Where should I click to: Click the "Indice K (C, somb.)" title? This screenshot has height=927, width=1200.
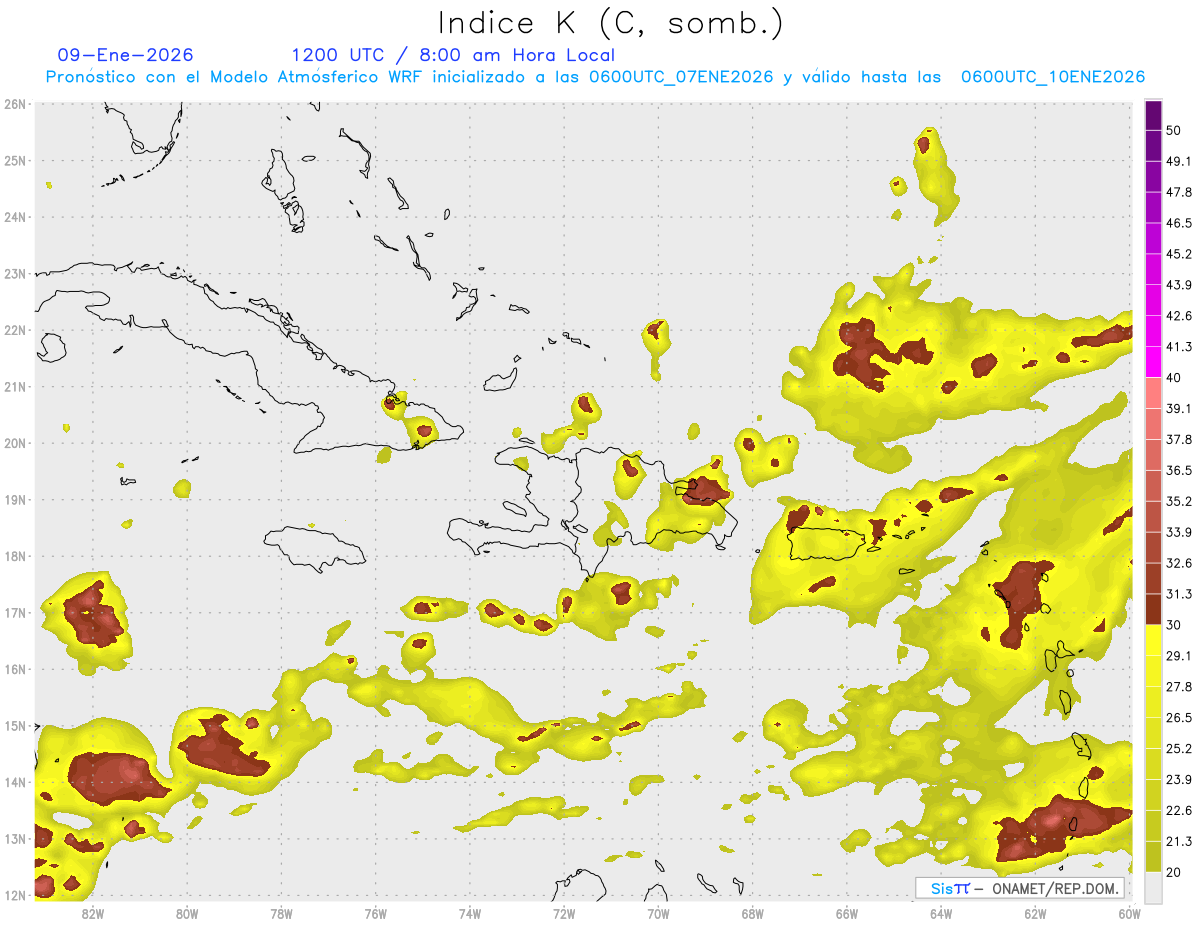(610, 23)
